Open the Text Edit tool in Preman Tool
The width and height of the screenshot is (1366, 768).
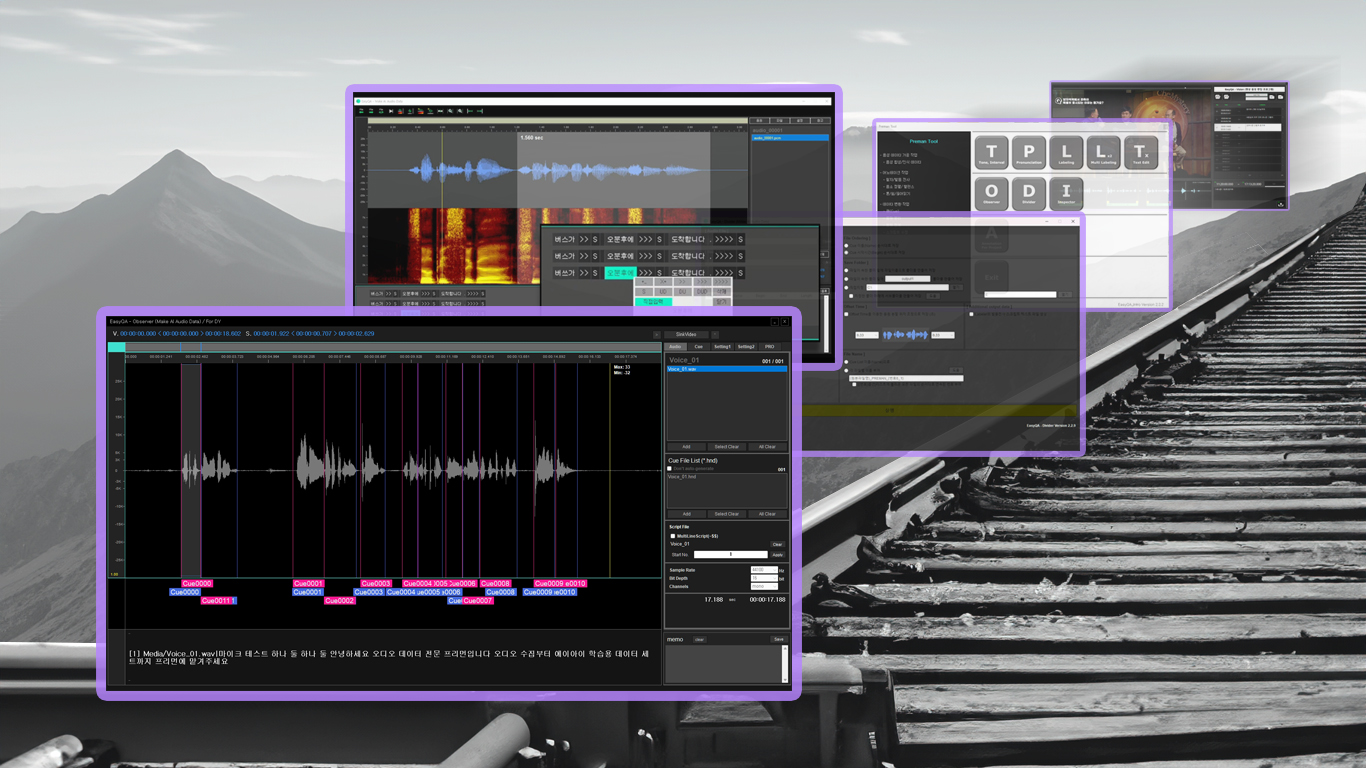tap(1141, 153)
